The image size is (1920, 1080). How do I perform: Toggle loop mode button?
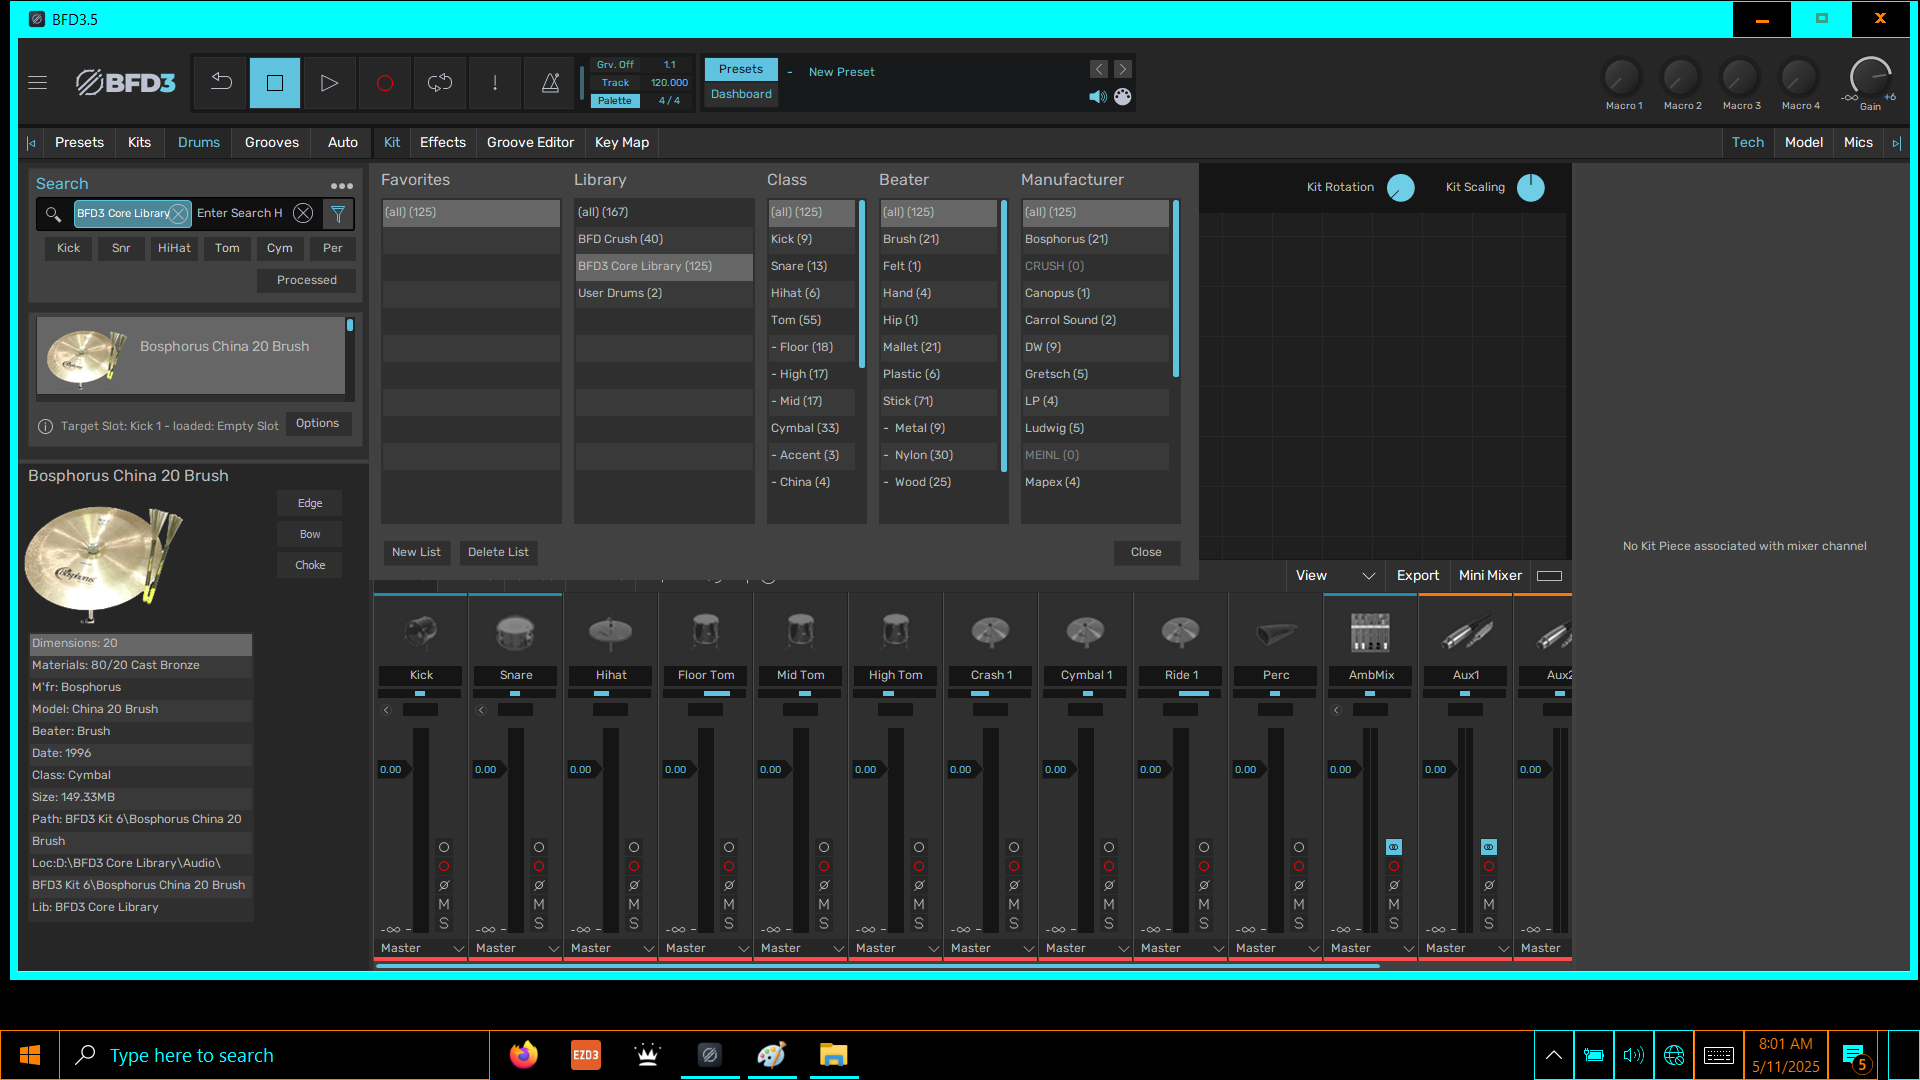point(440,83)
